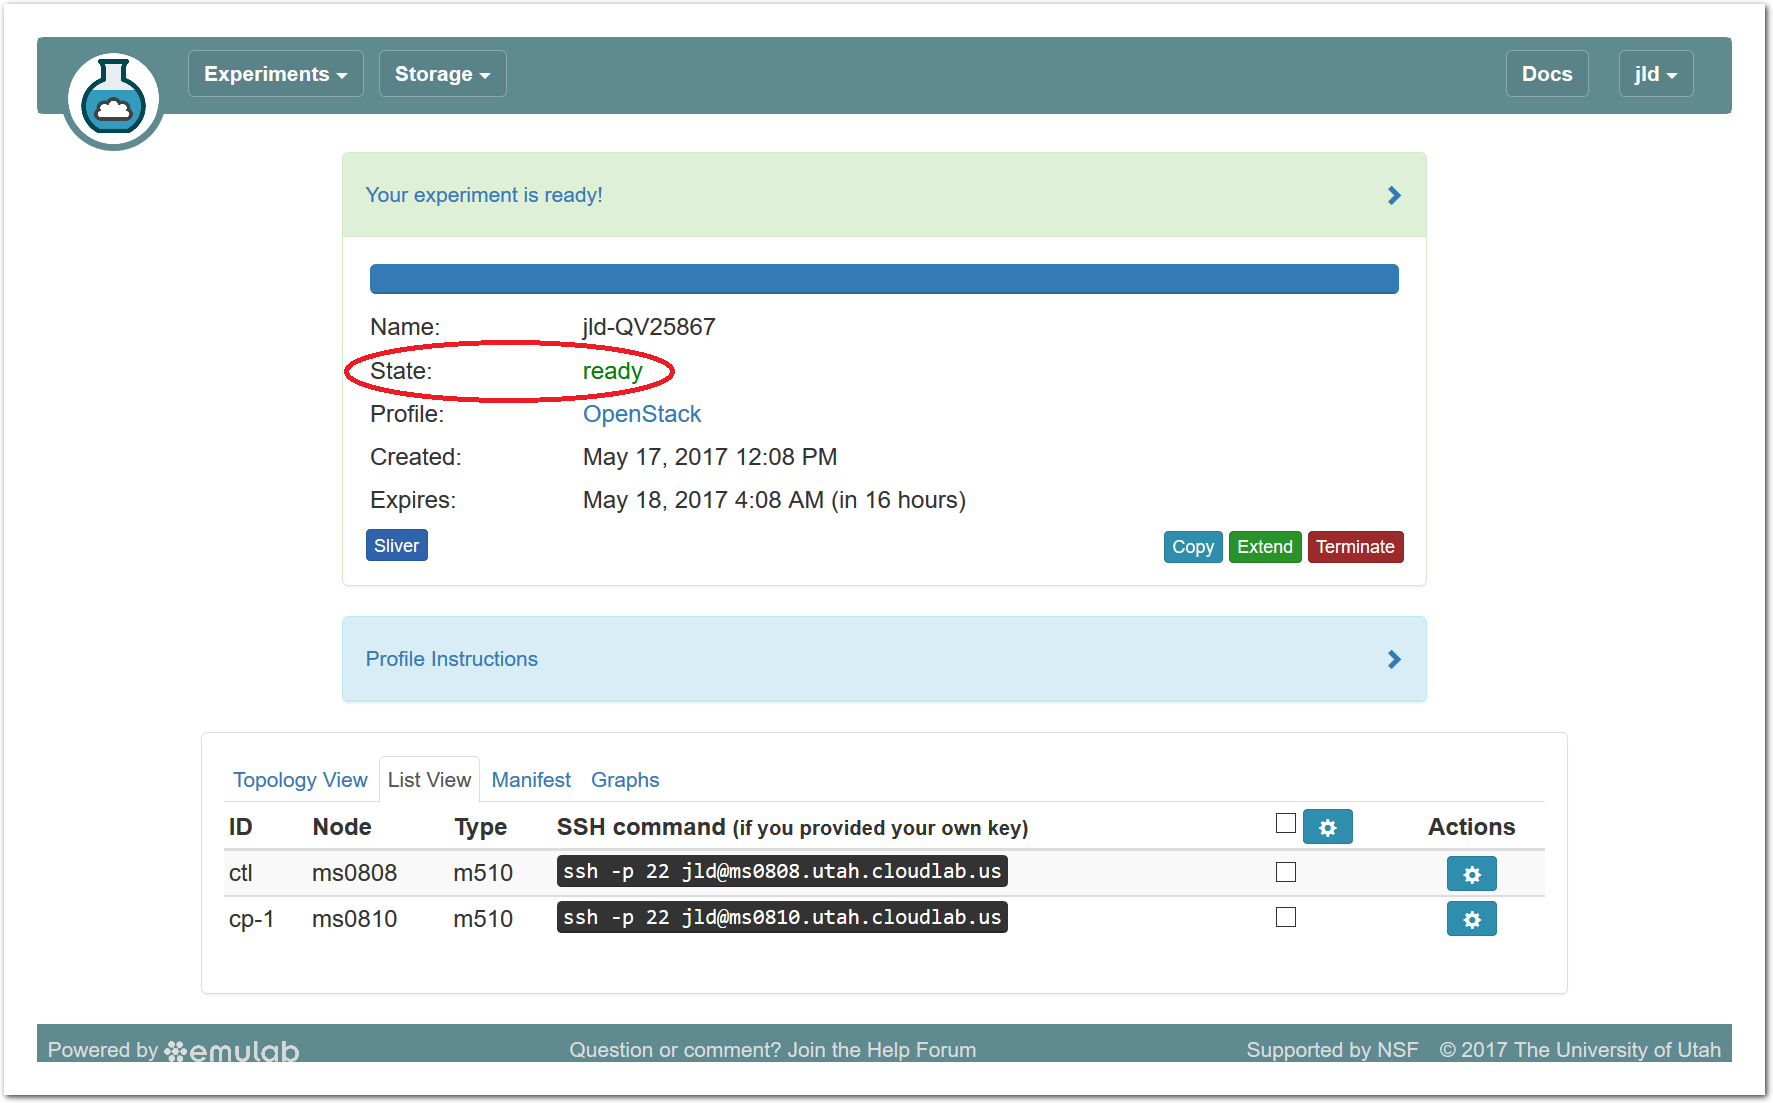Click the 'cp-1' ID cell
1773x1103 pixels.
click(251, 919)
